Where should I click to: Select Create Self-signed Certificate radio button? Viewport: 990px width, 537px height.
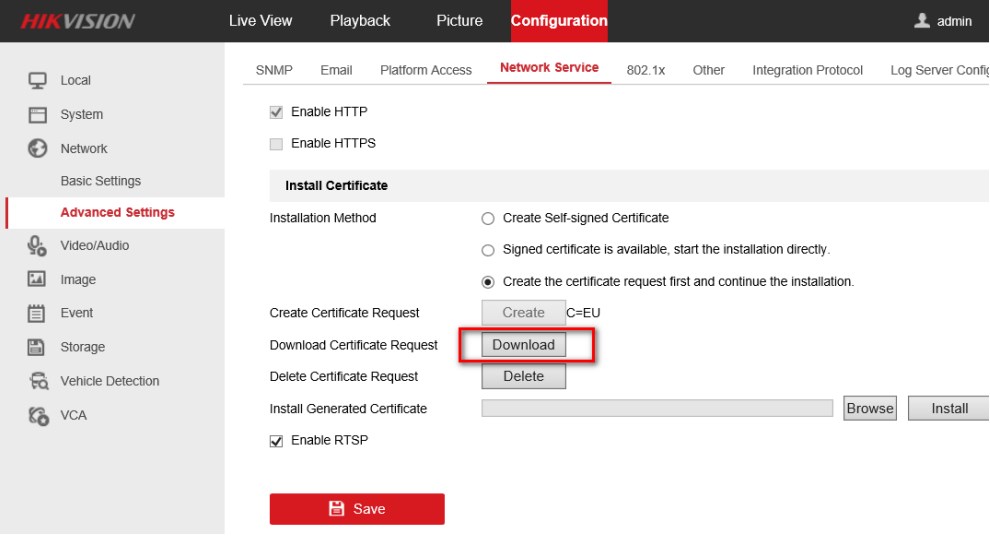click(x=488, y=218)
